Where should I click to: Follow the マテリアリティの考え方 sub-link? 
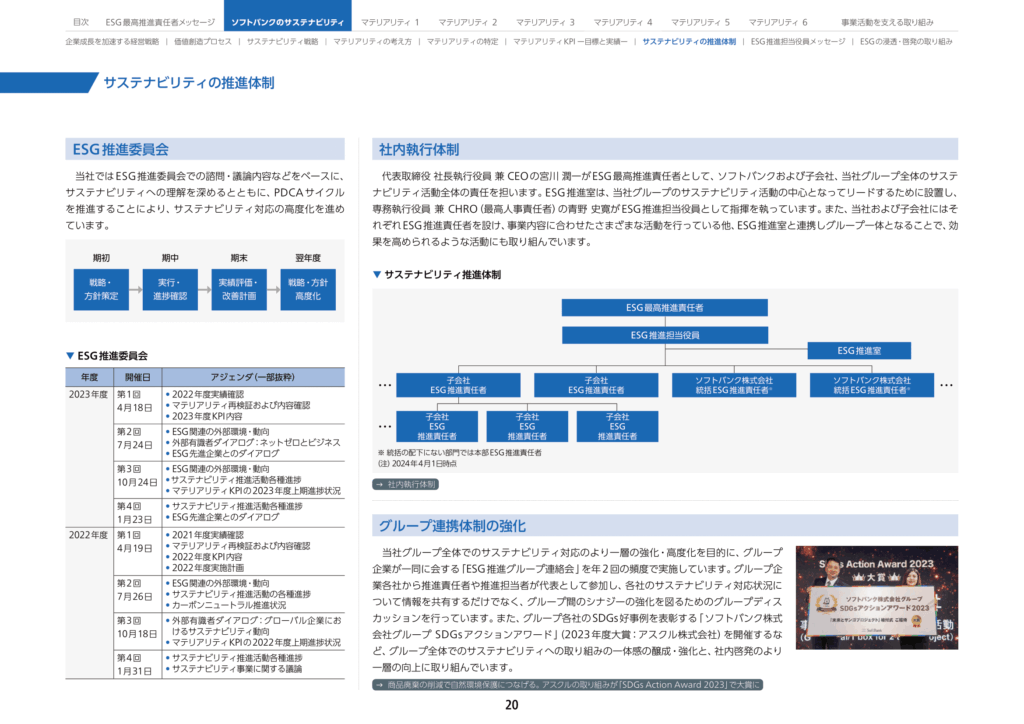point(372,42)
